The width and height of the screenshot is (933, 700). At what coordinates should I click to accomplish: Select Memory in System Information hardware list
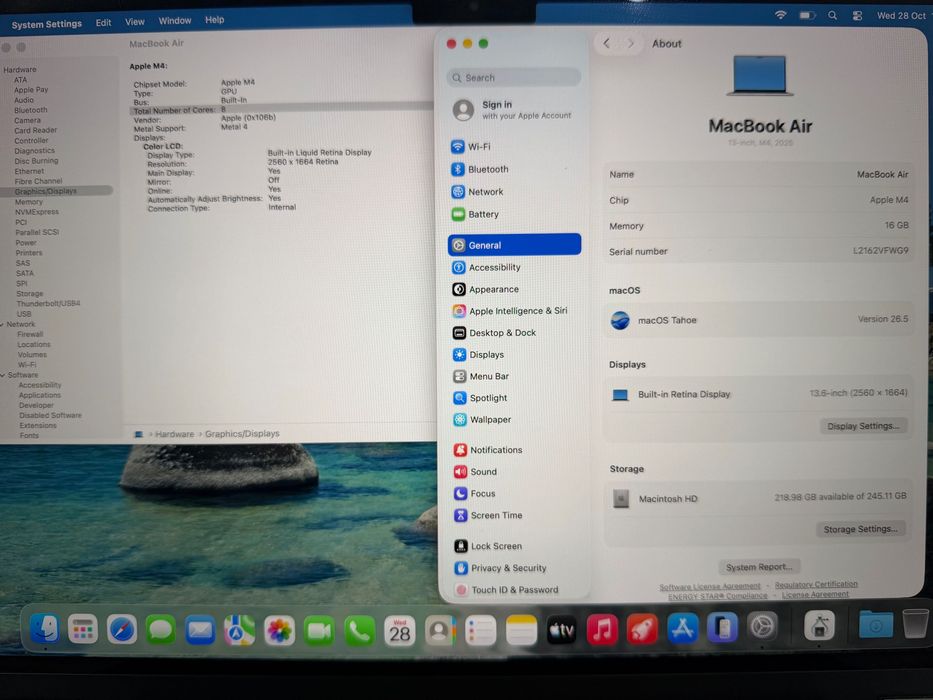click(29, 202)
